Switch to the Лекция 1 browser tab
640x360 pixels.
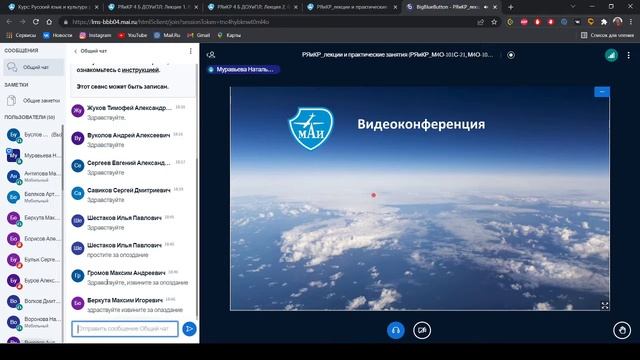(x=153, y=7)
